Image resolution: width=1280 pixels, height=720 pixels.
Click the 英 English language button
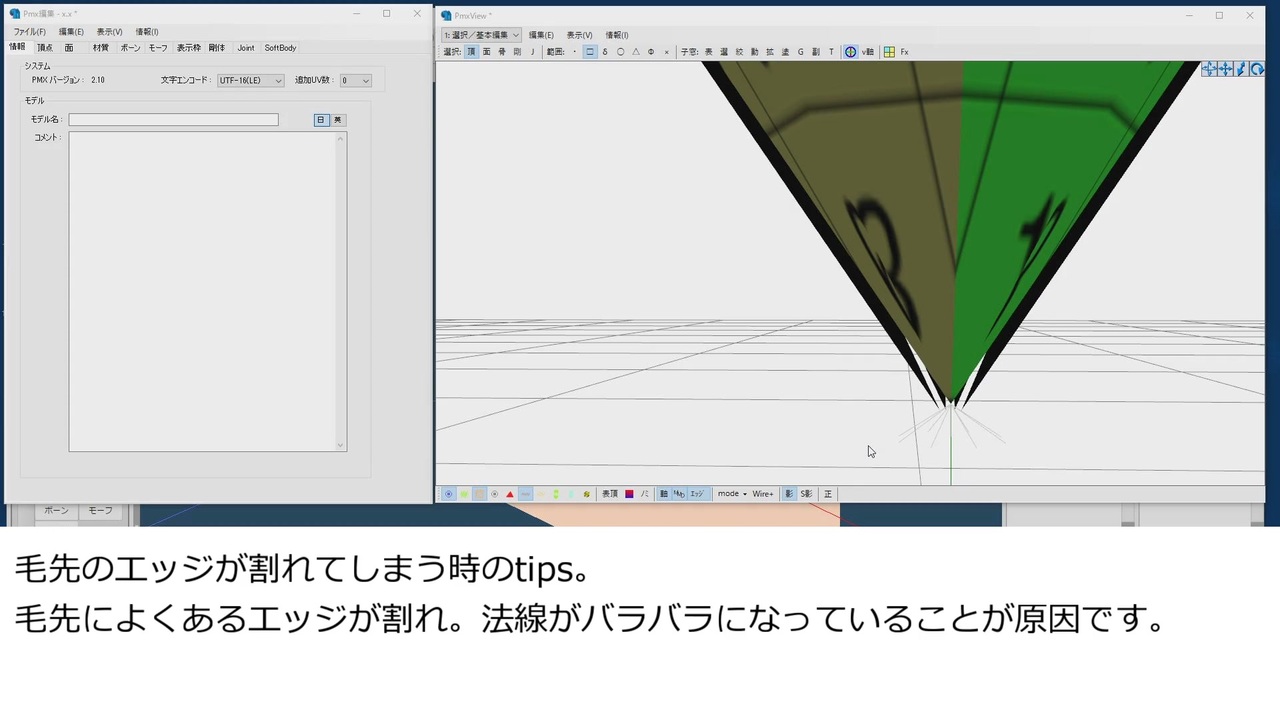coord(338,120)
